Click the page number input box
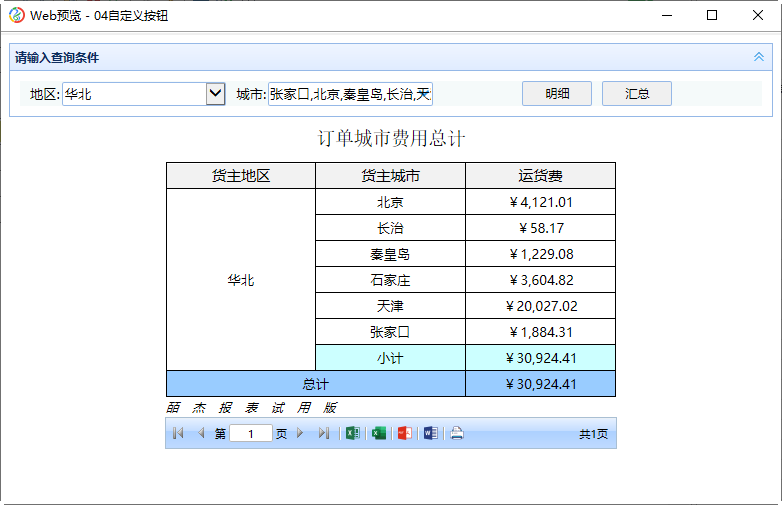 pyautogui.click(x=250, y=434)
